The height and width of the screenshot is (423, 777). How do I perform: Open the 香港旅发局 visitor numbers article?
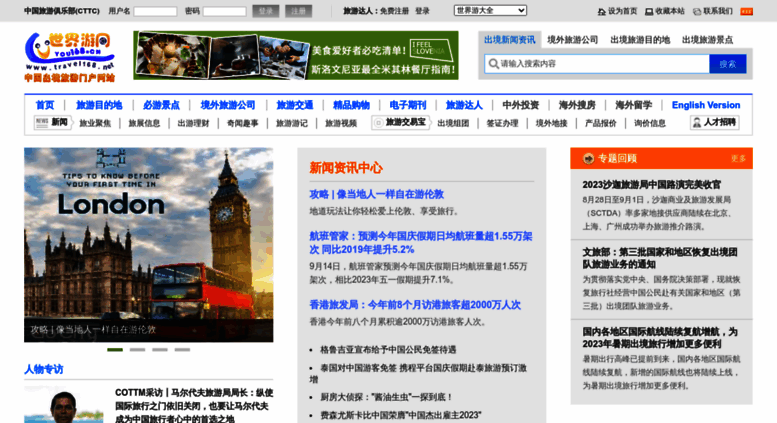point(415,305)
